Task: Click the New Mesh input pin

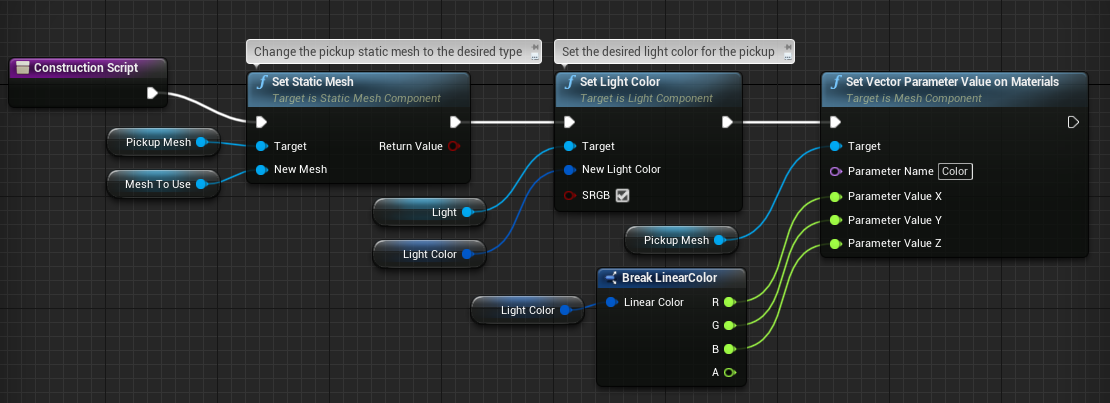Action: (x=261, y=169)
